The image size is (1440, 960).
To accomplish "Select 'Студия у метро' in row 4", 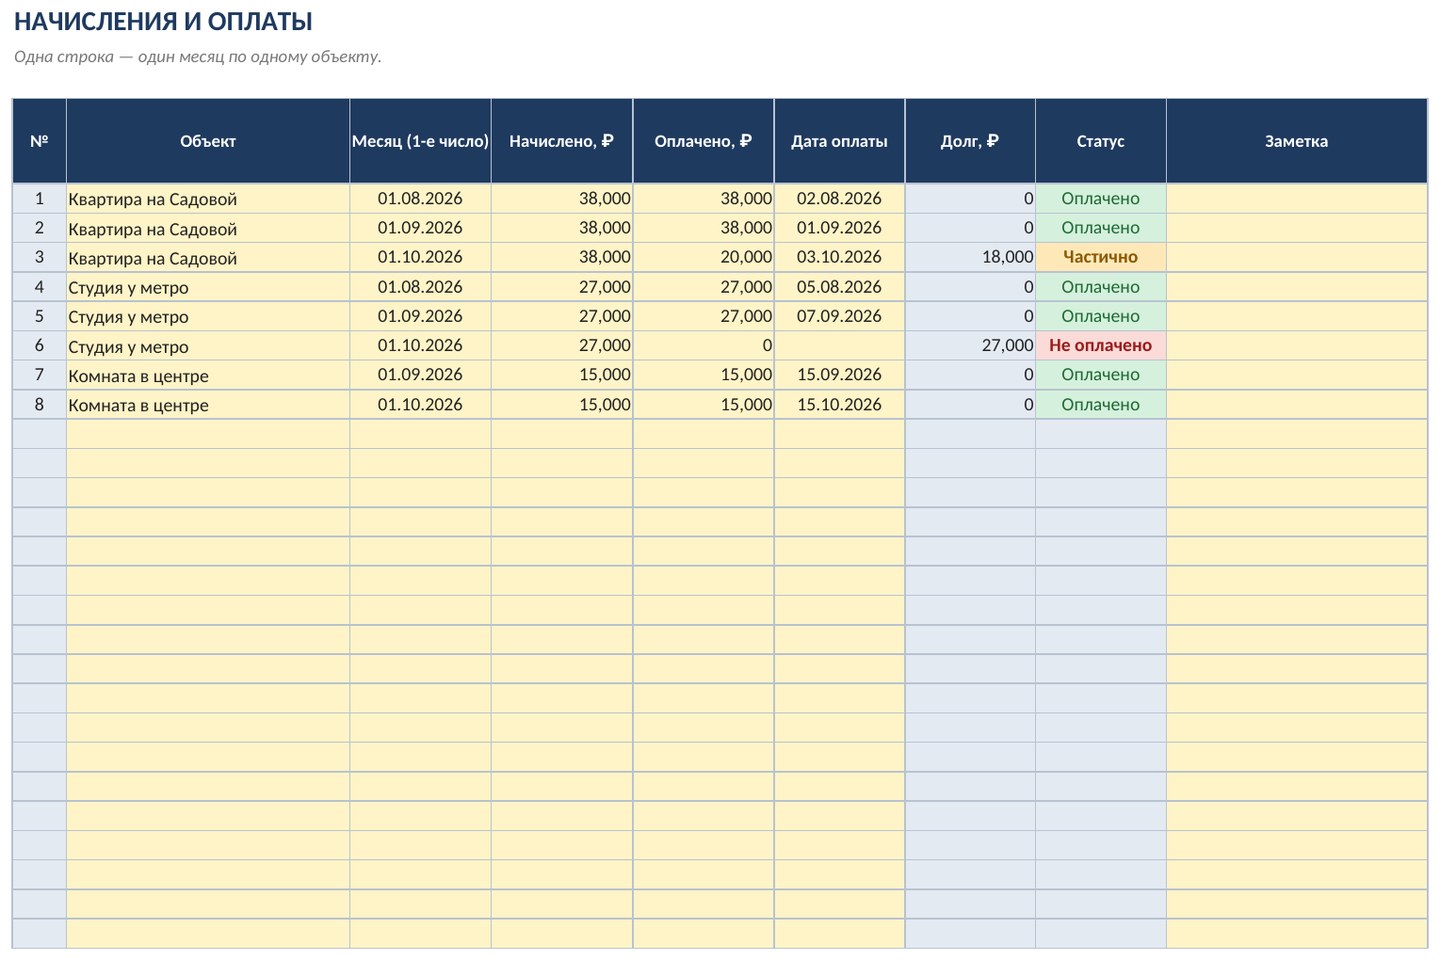I will pyautogui.click(x=208, y=287).
